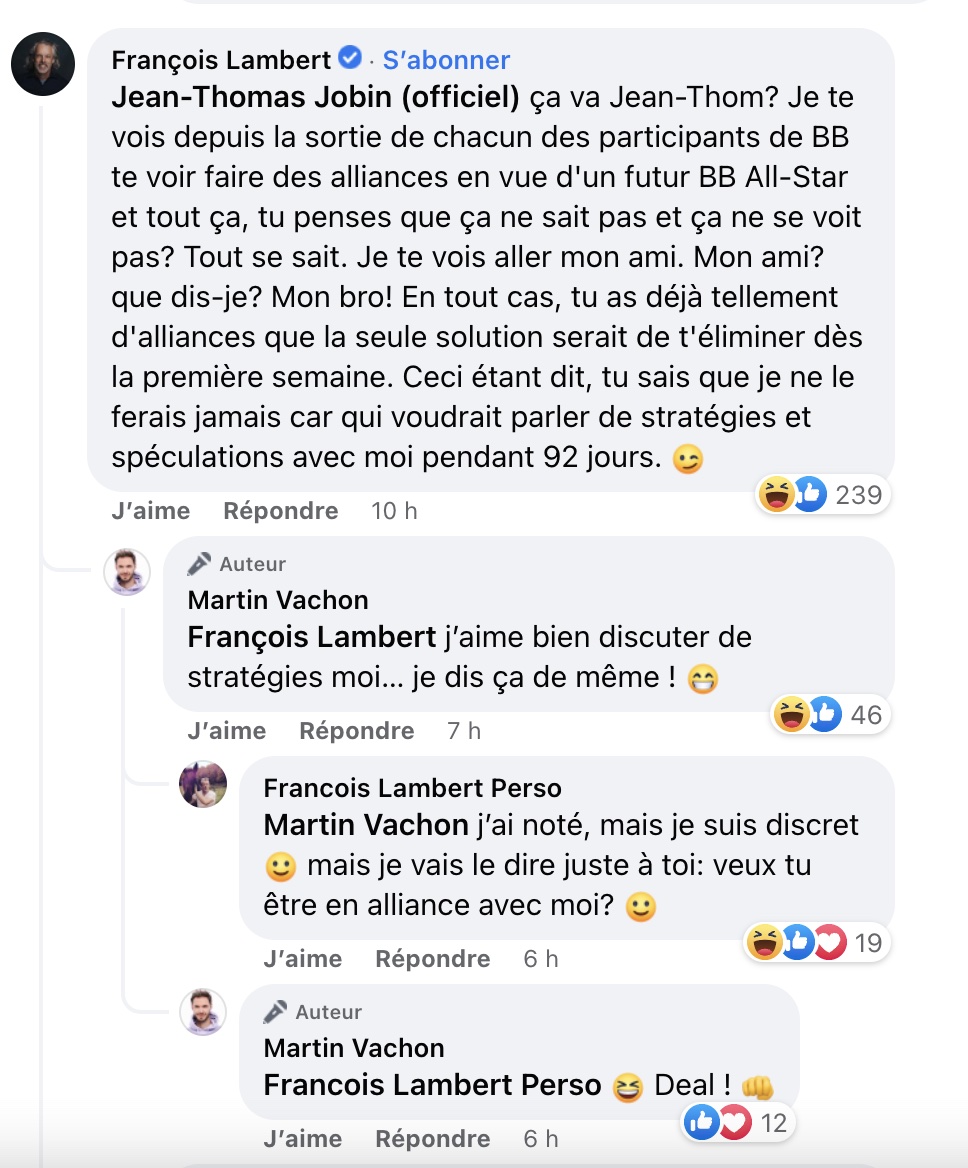
Task: Click the heart reaction icon beside count 12
Action: (x=737, y=1122)
